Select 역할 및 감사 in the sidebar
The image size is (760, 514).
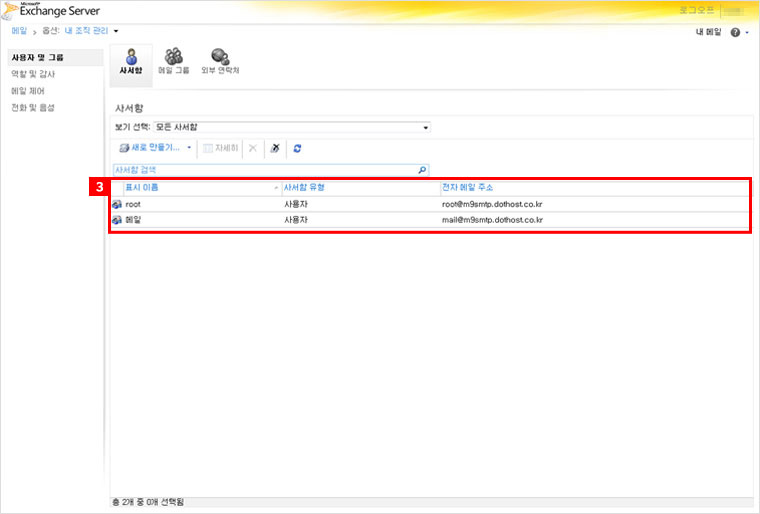(x=32, y=74)
